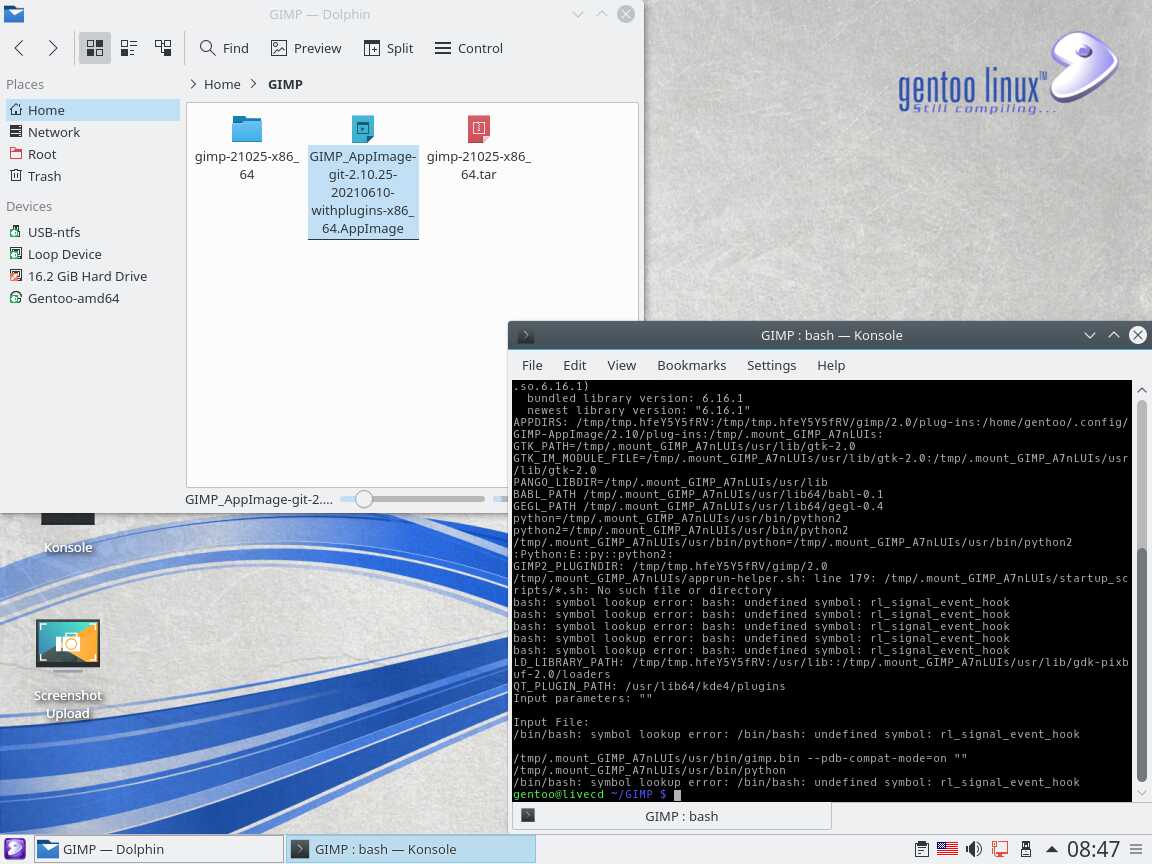Image resolution: width=1152 pixels, height=864 pixels.
Task: Open Loop Device entry
Action: pos(93,254)
